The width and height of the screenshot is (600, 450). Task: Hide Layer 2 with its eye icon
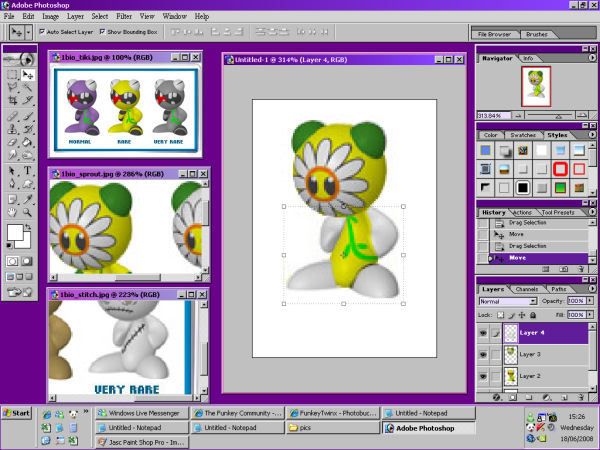point(483,377)
